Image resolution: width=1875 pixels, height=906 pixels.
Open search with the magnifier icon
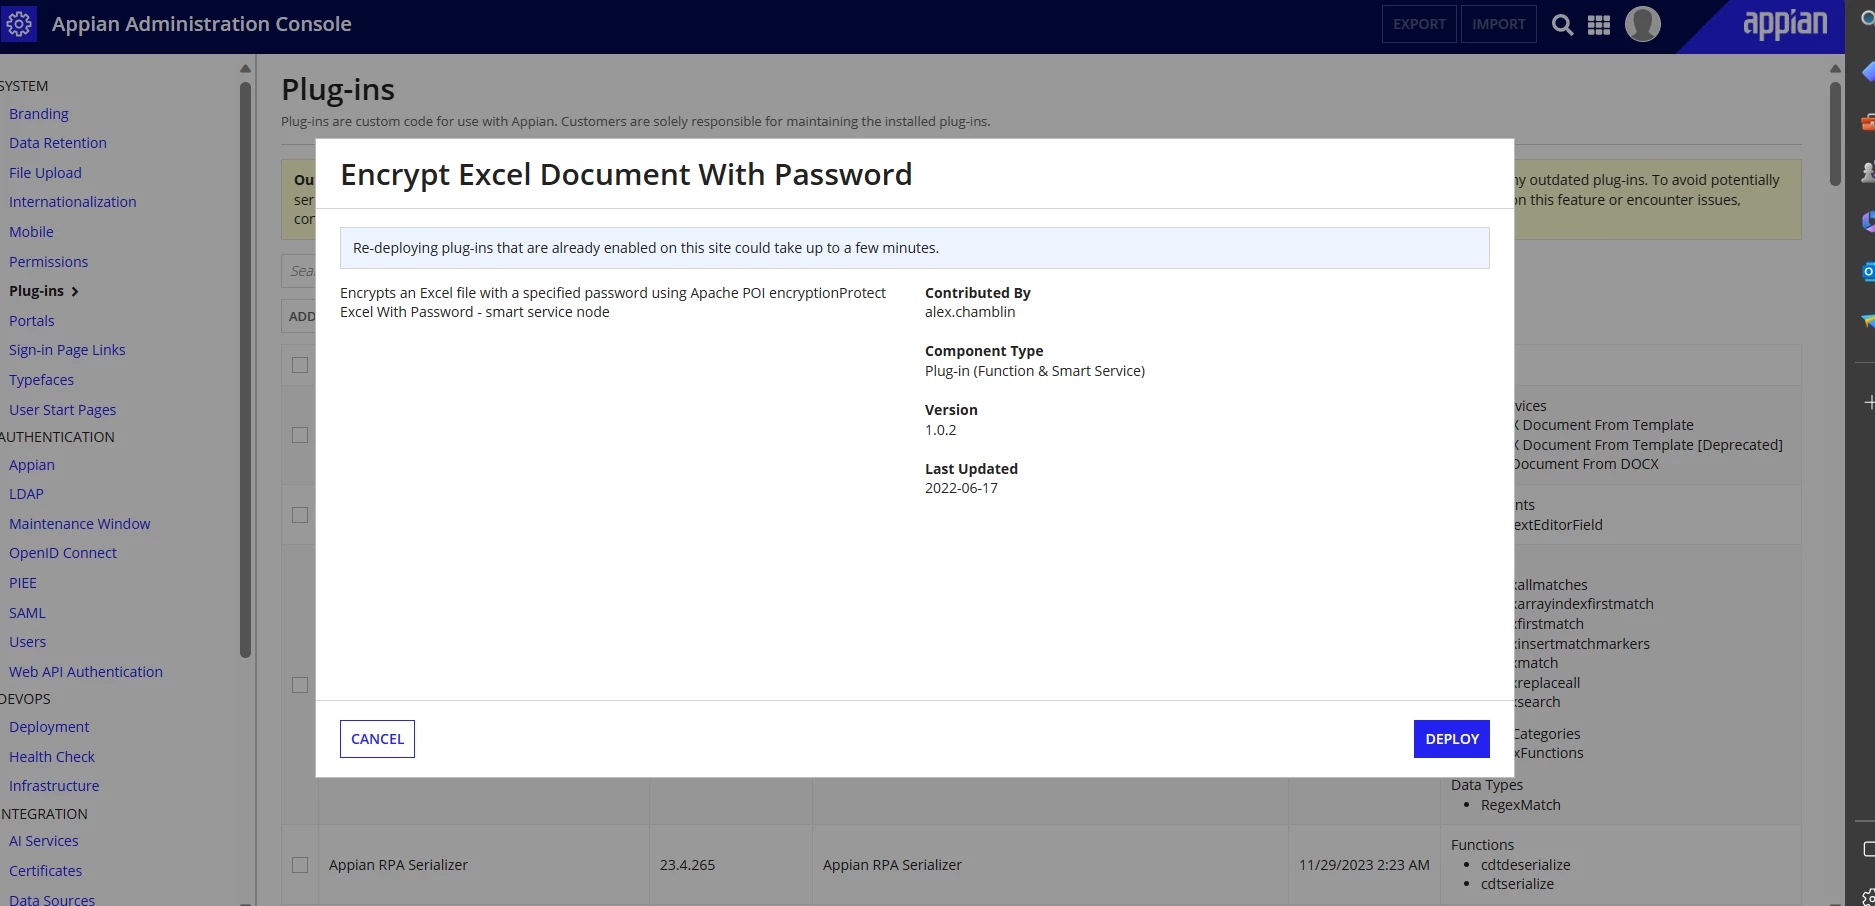pos(1562,25)
